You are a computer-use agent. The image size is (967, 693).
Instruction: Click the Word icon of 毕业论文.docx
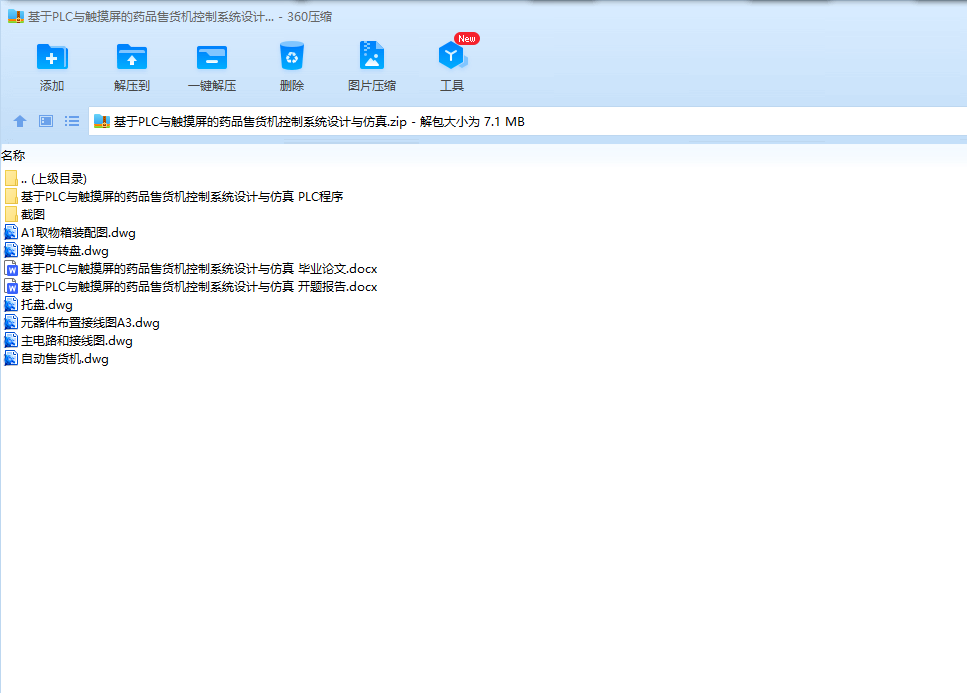pos(11,269)
